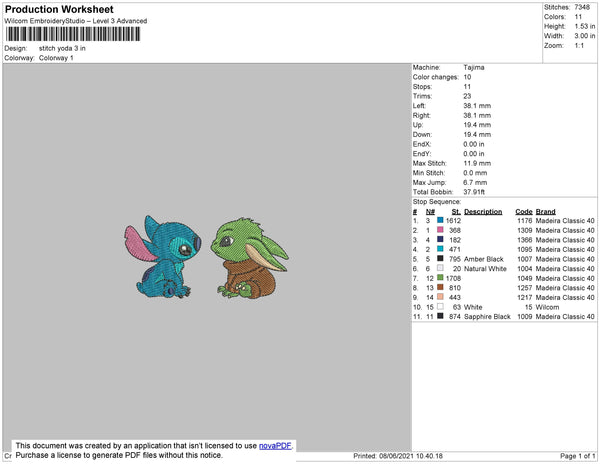This screenshot has width=600, height=464.
Task: Click the design name 'stitch yoda 3 in'
Action: coord(62,48)
